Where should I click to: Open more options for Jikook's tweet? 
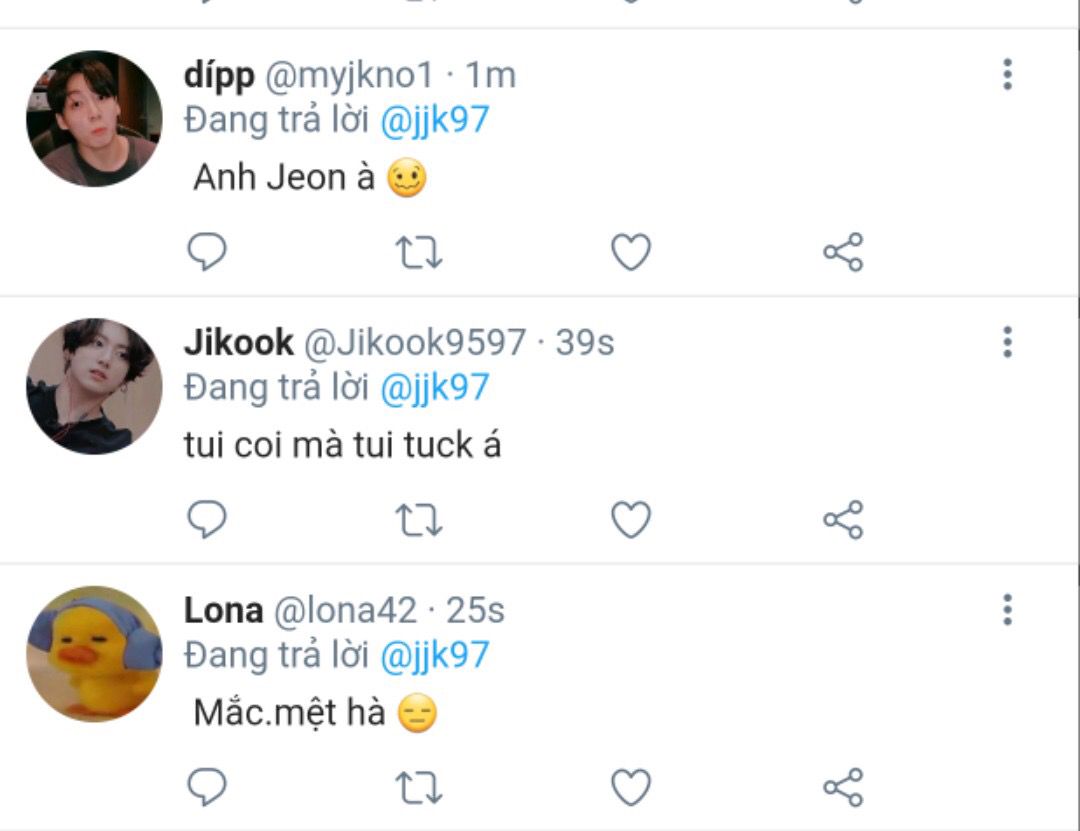pyautogui.click(x=1007, y=342)
